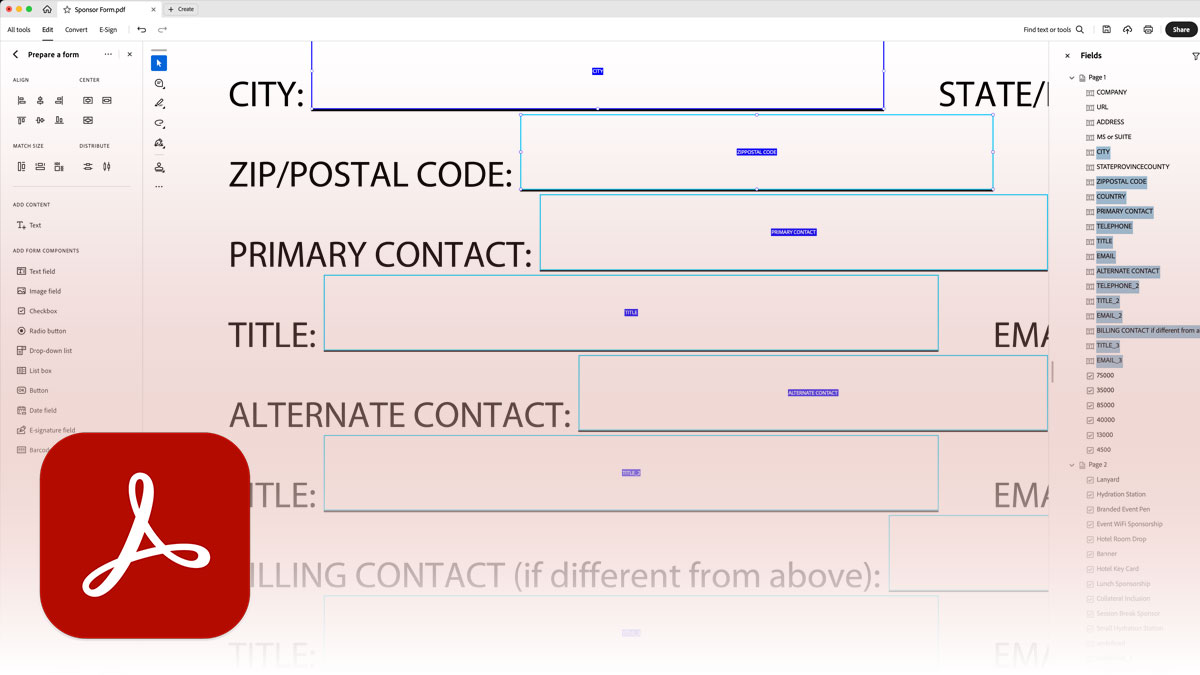
Task: Switch to the E-Sign tab
Action: coord(107,29)
